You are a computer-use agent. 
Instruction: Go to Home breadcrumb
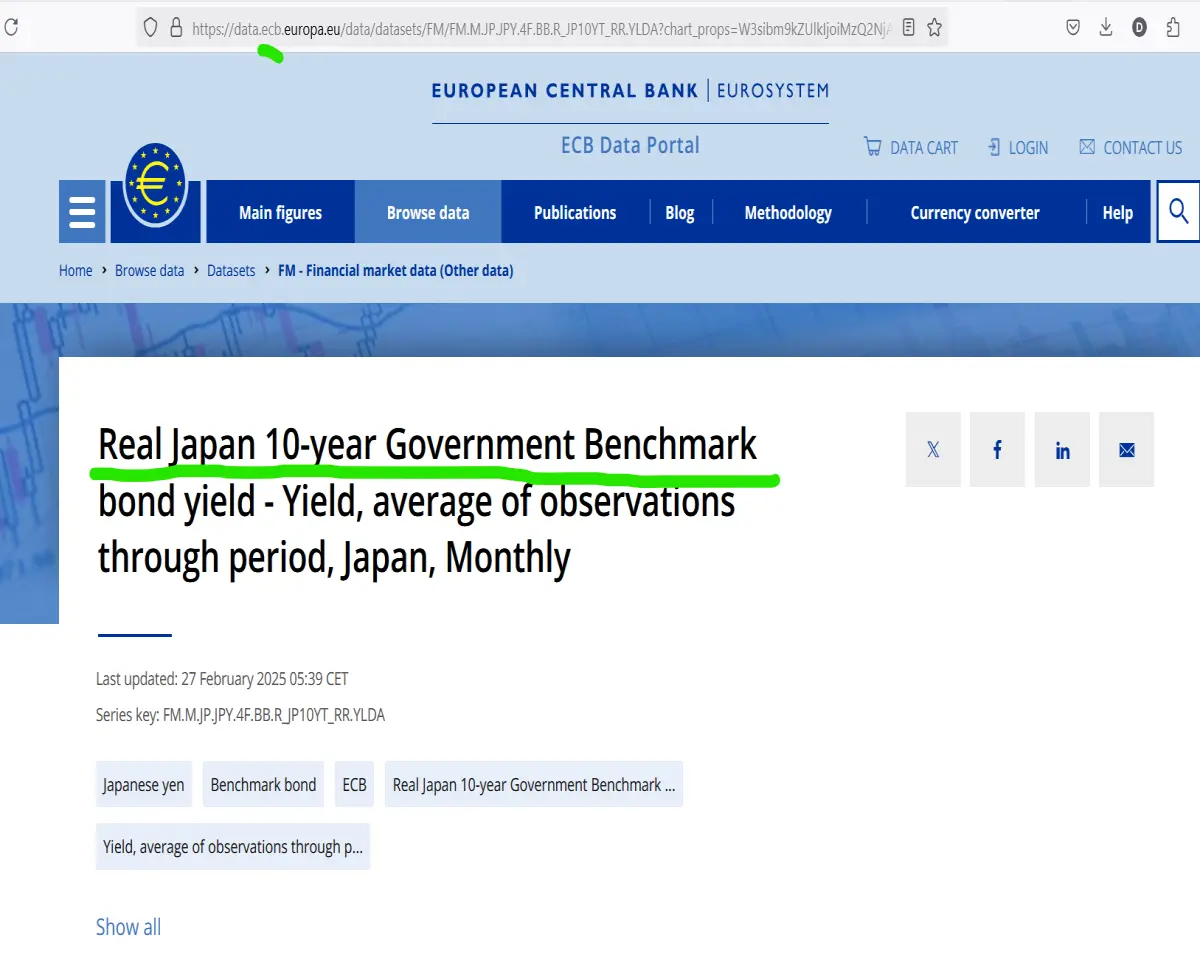point(75,270)
